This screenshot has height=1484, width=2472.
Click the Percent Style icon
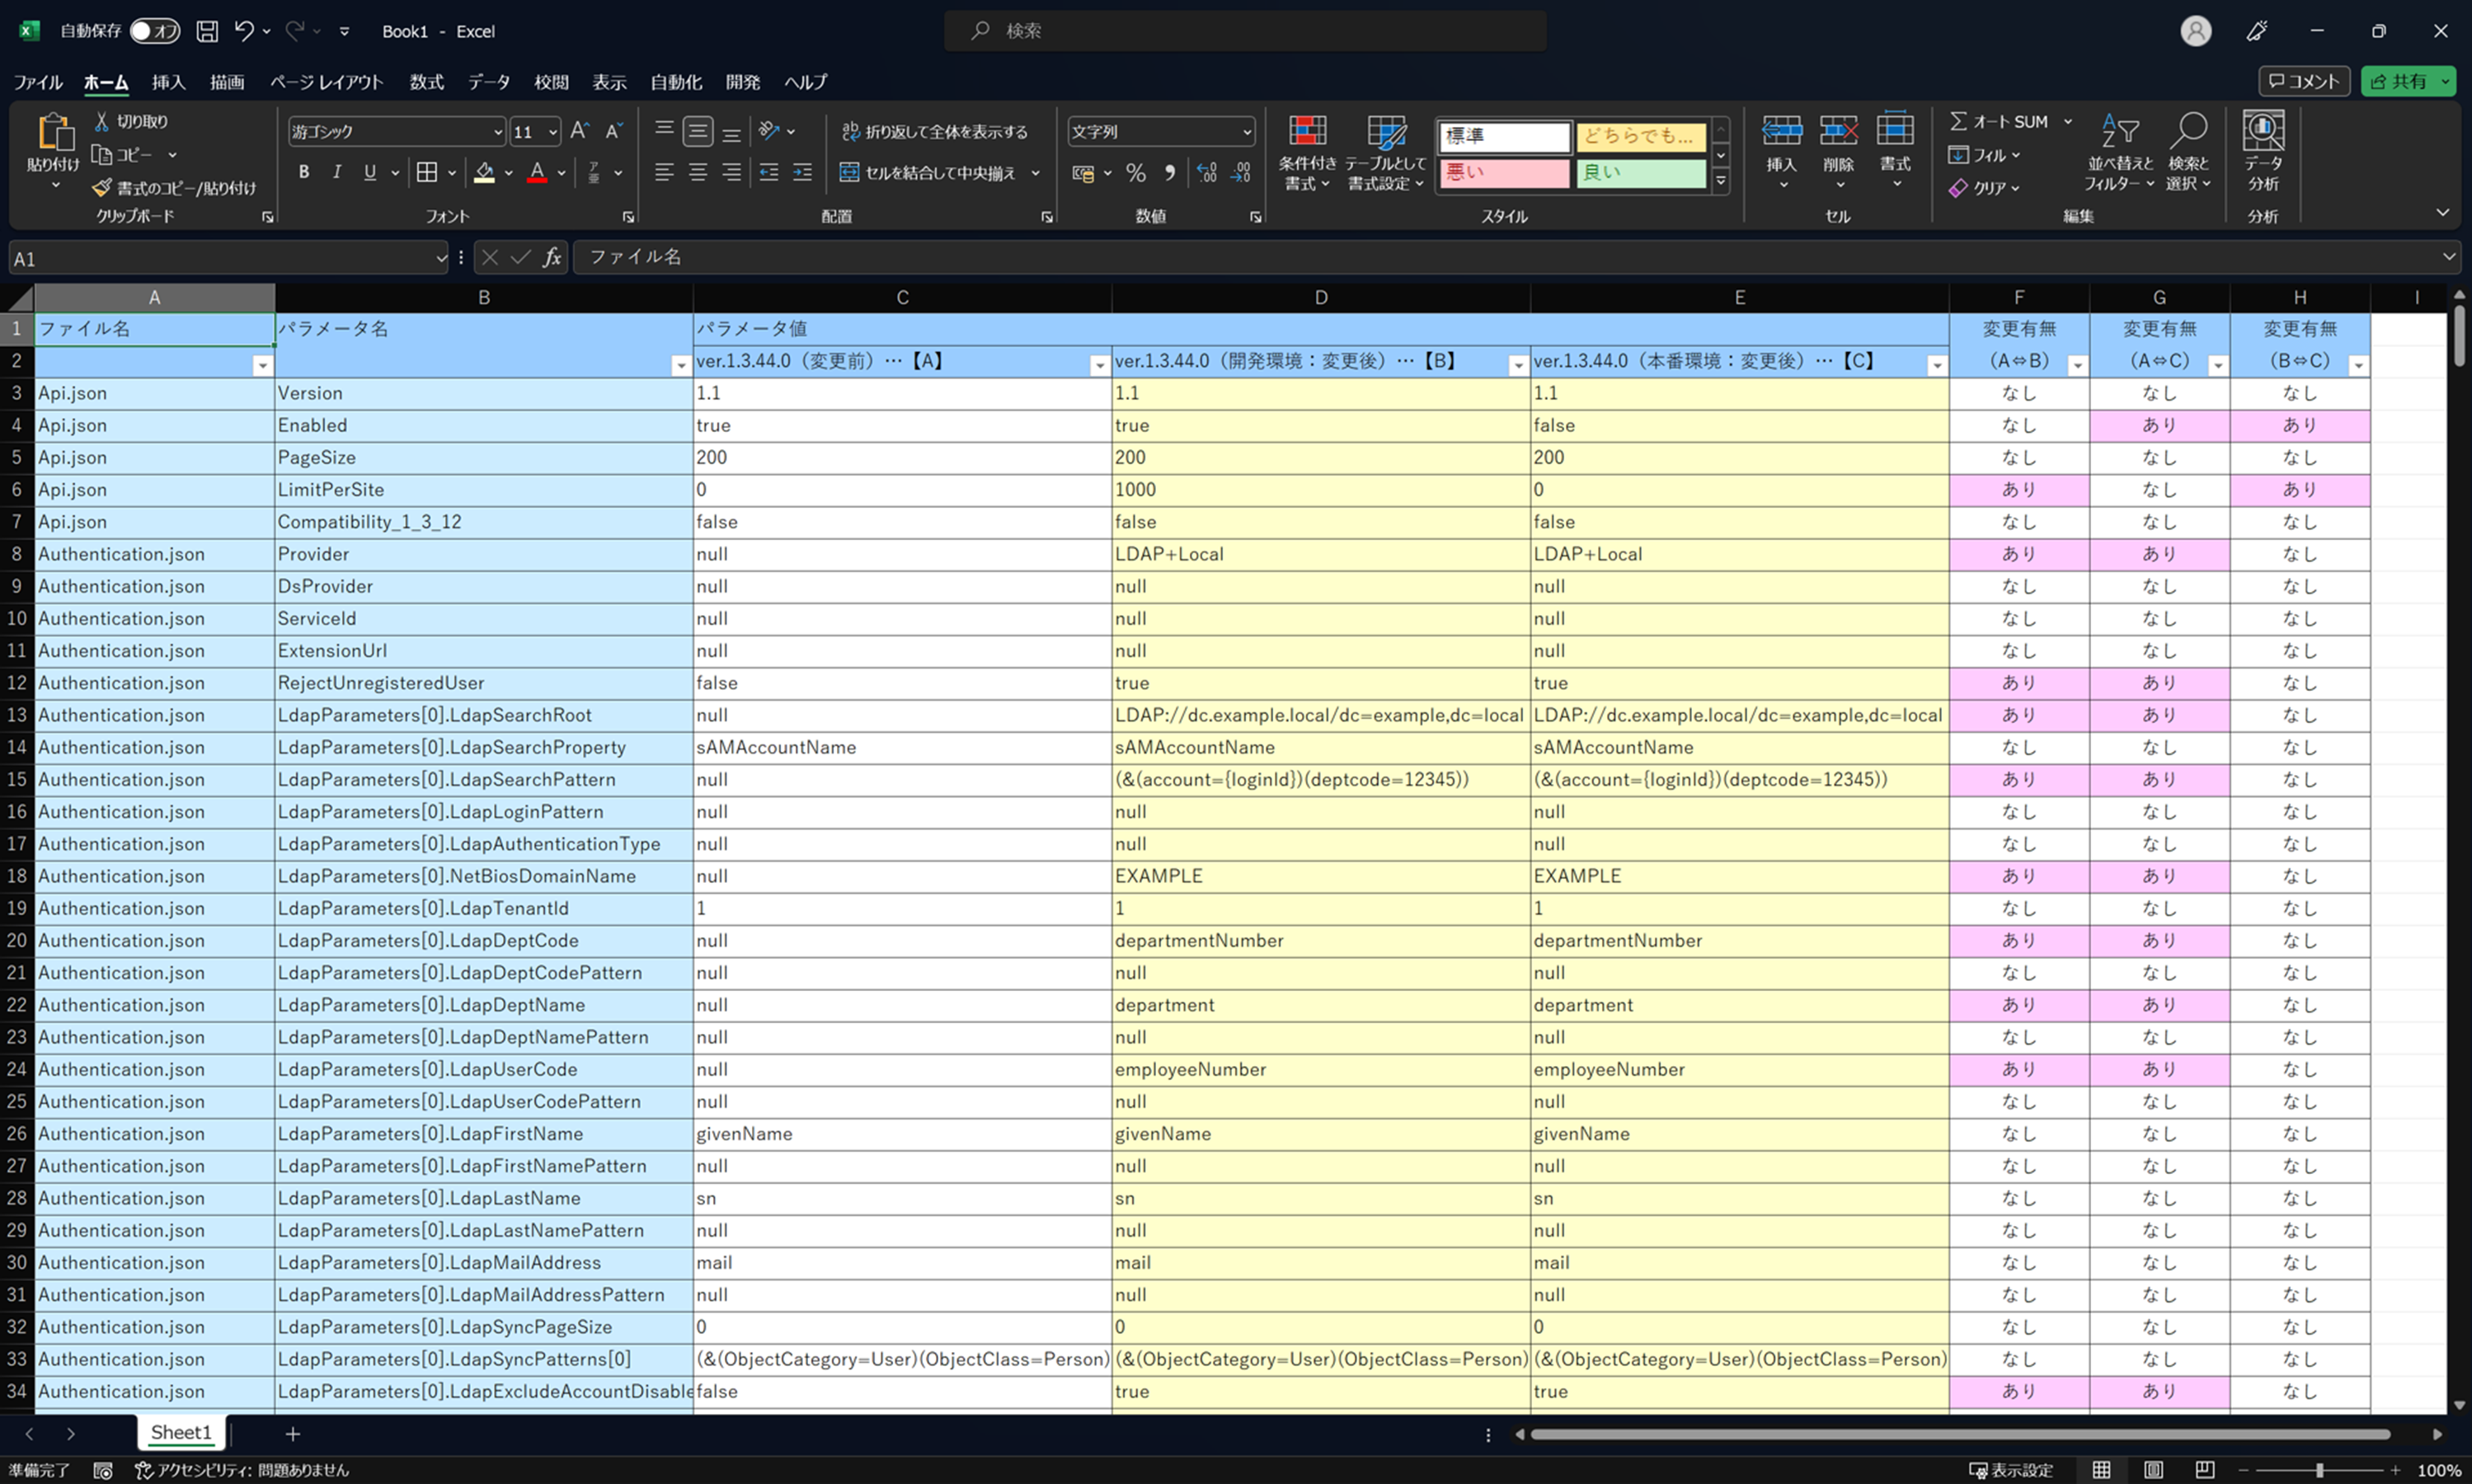pyautogui.click(x=1135, y=173)
